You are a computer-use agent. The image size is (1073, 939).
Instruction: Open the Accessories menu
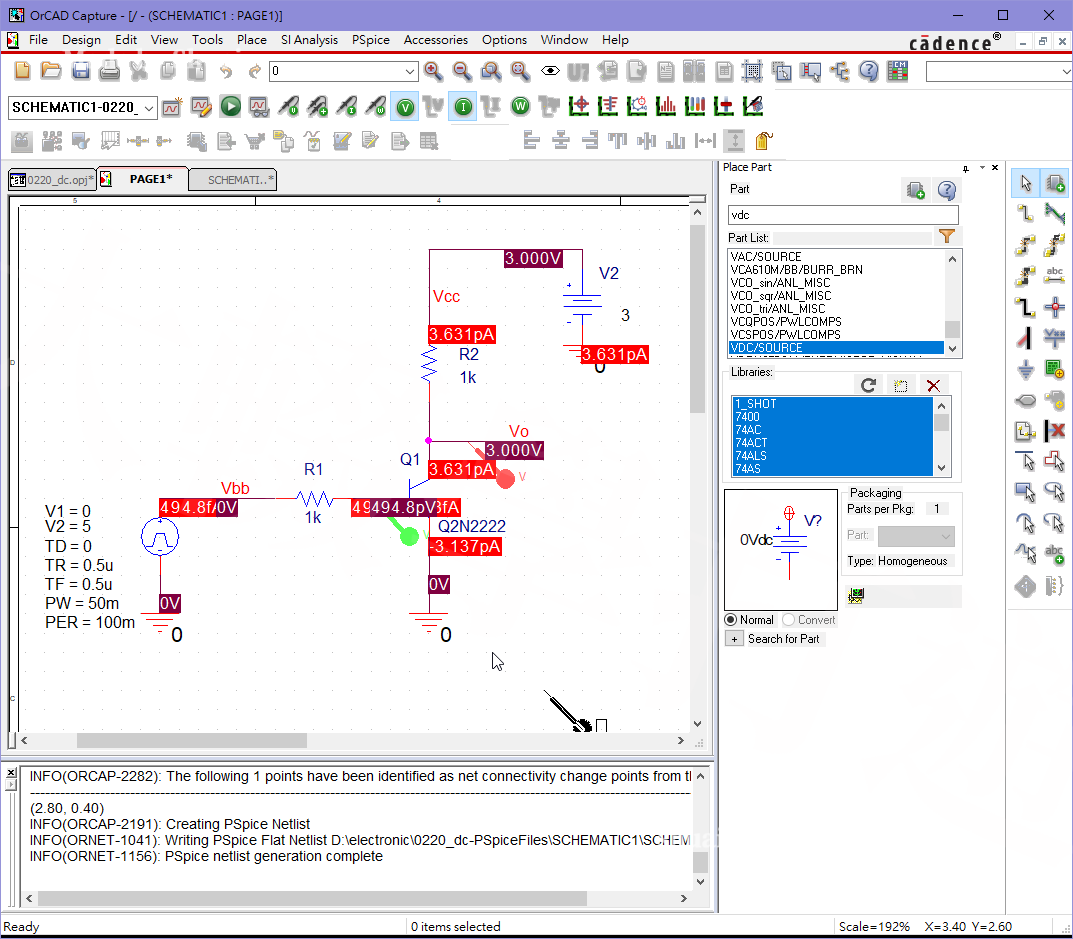pyautogui.click(x=436, y=40)
